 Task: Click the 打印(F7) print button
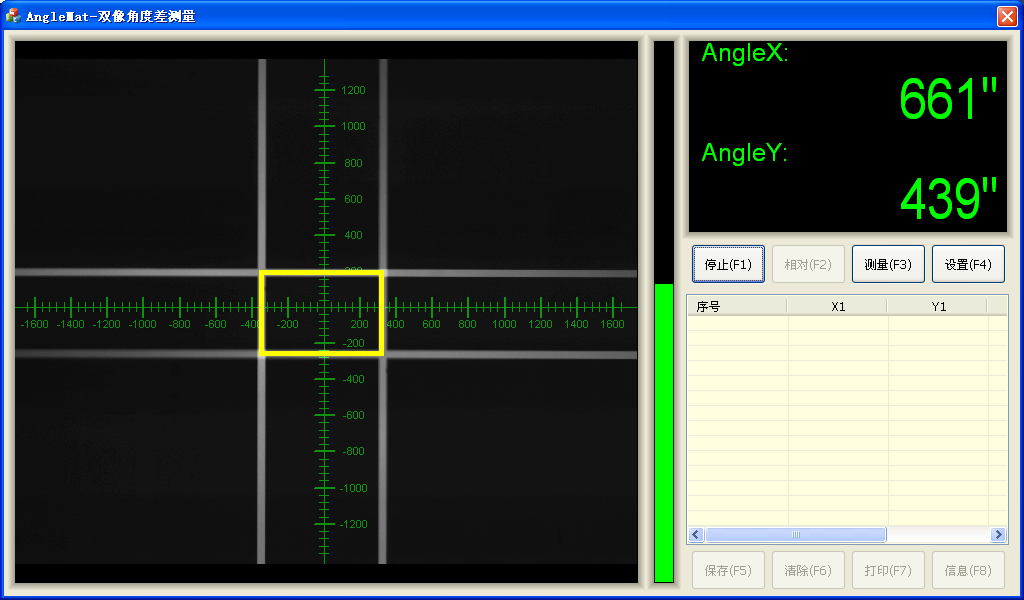tap(888, 570)
